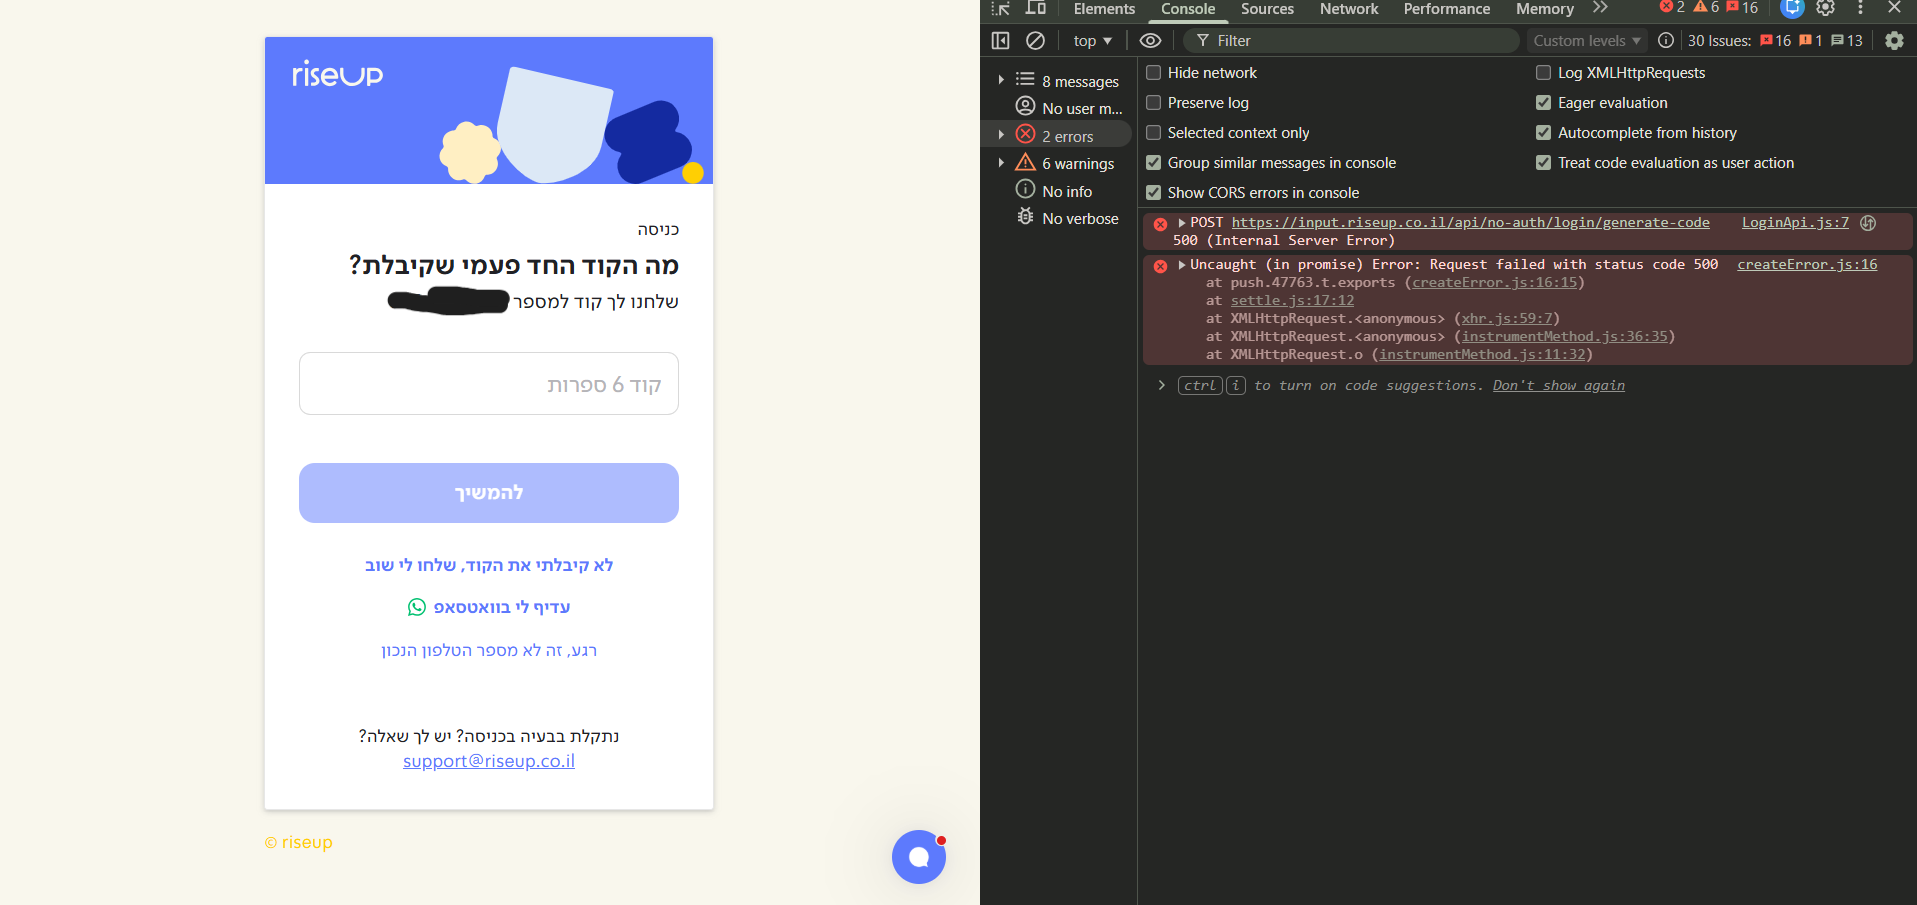Open the riseup chat bubble widget
This screenshot has height=905, width=1917.
point(919,857)
